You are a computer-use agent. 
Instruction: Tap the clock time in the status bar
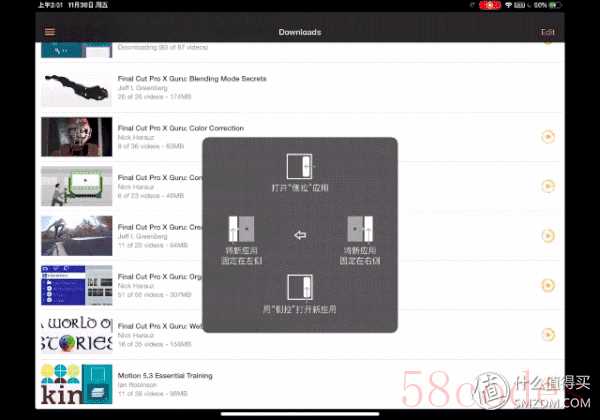50,5
